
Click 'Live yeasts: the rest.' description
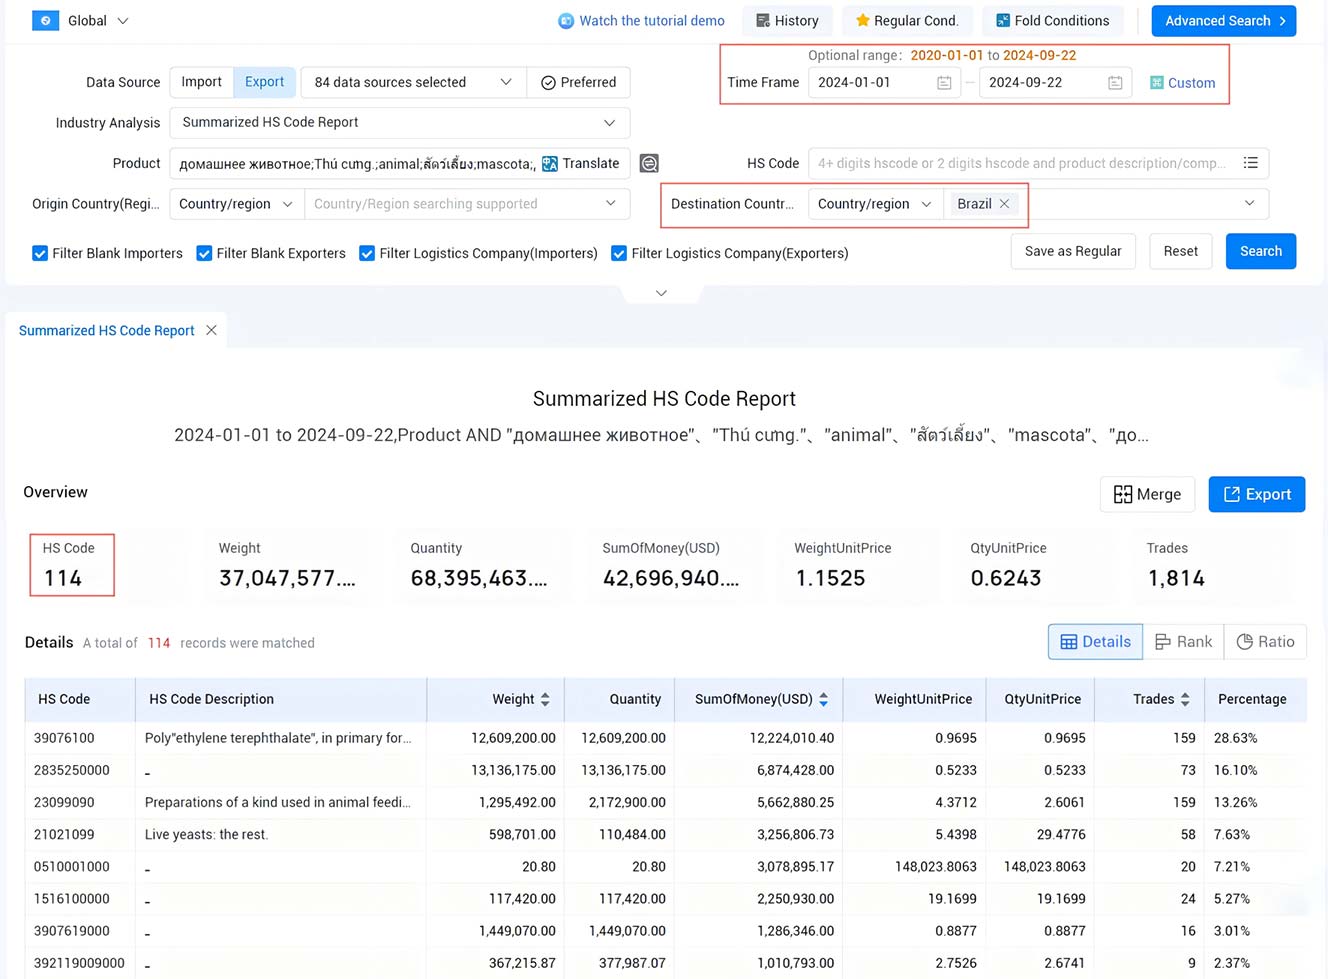click(x=206, y=834)
